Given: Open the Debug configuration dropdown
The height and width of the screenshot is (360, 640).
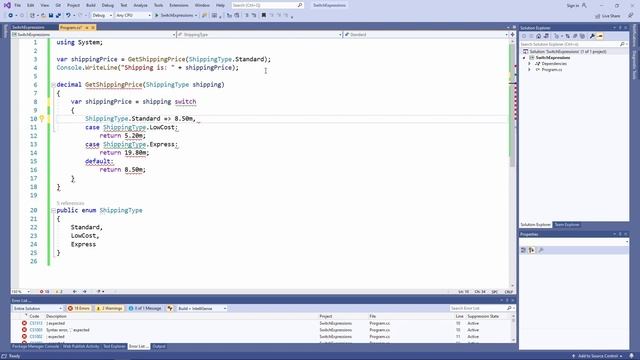Looking at the screenshot, I should (102, 16).
